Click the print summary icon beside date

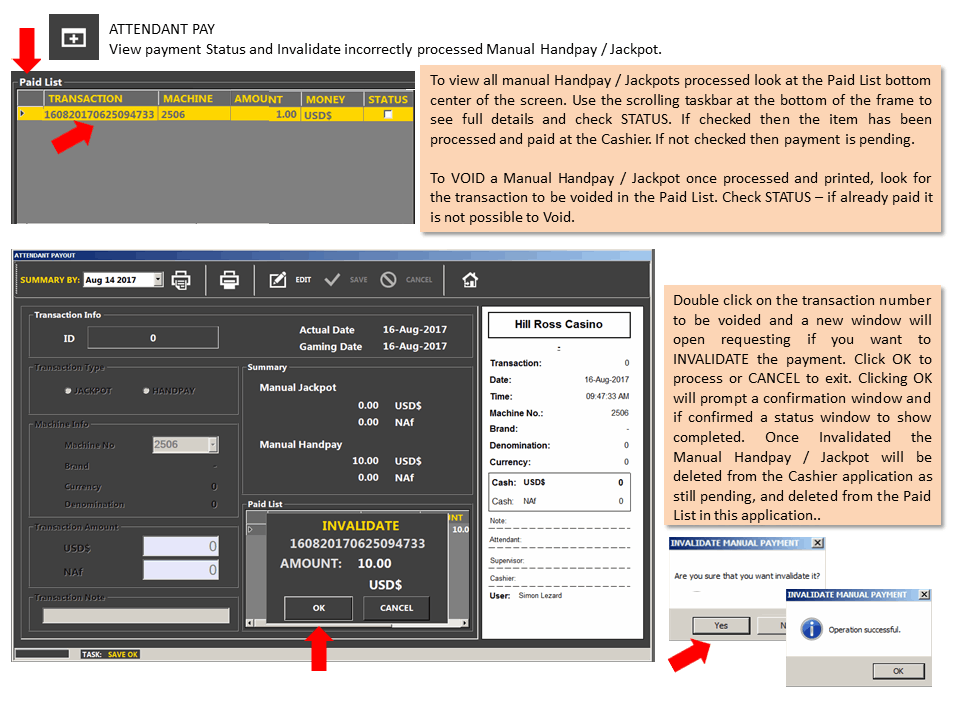coord(181,280)
